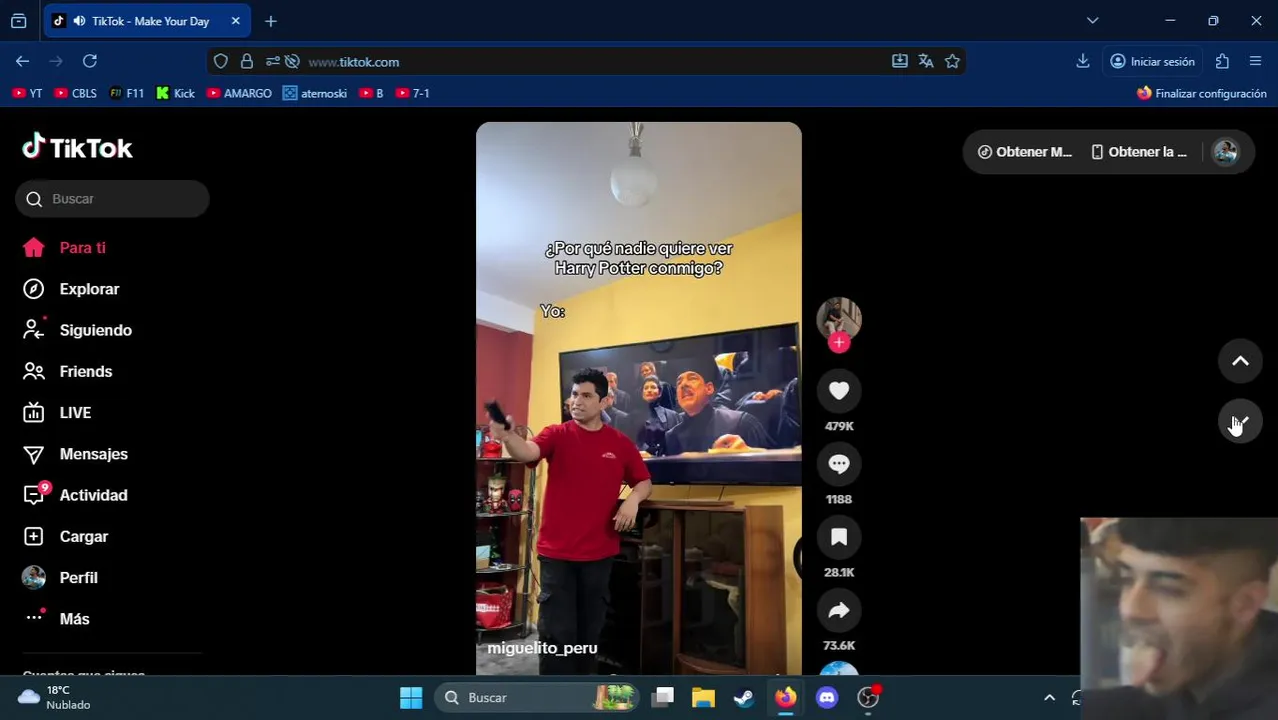Open the Para ti feed
This screenshot has width=1278, height=720.
[x=82, y=248]
